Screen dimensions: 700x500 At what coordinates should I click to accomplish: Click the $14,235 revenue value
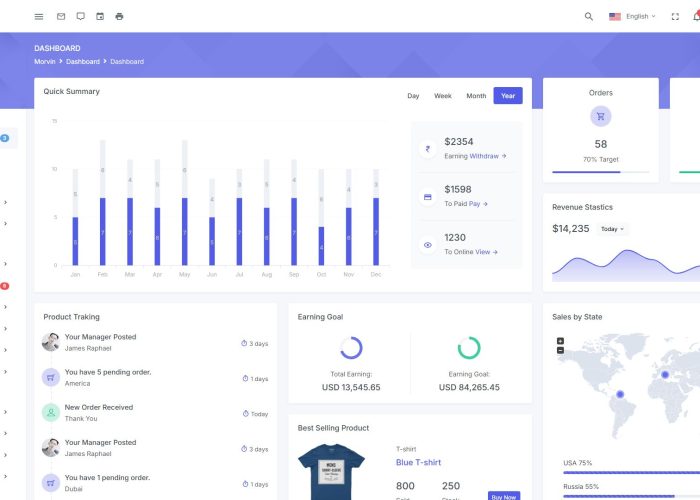[x=571, y=229]
